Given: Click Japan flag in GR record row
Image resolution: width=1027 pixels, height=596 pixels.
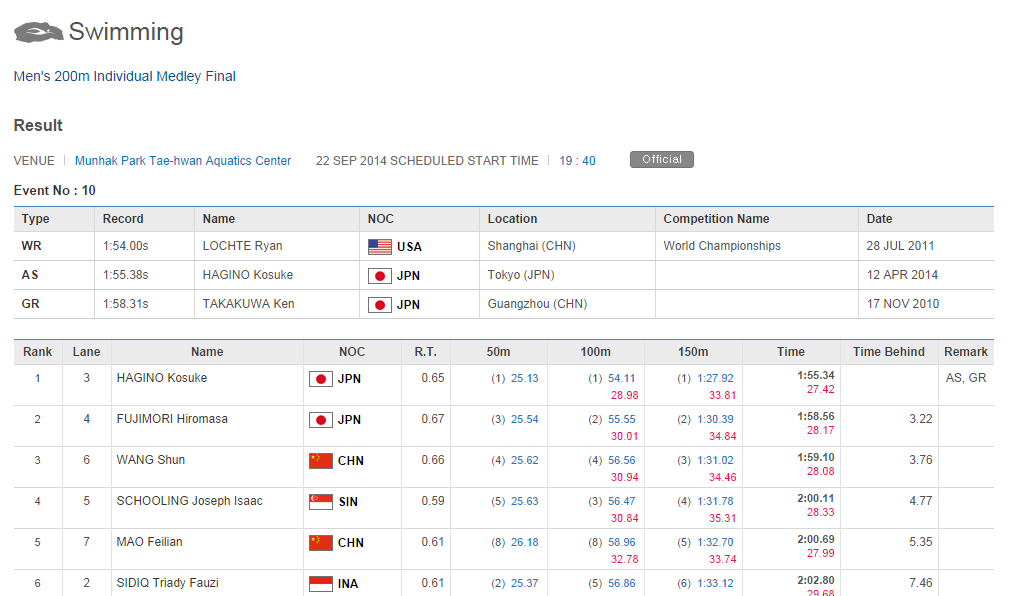Looking at the screenshot, I should click(380, 304).
